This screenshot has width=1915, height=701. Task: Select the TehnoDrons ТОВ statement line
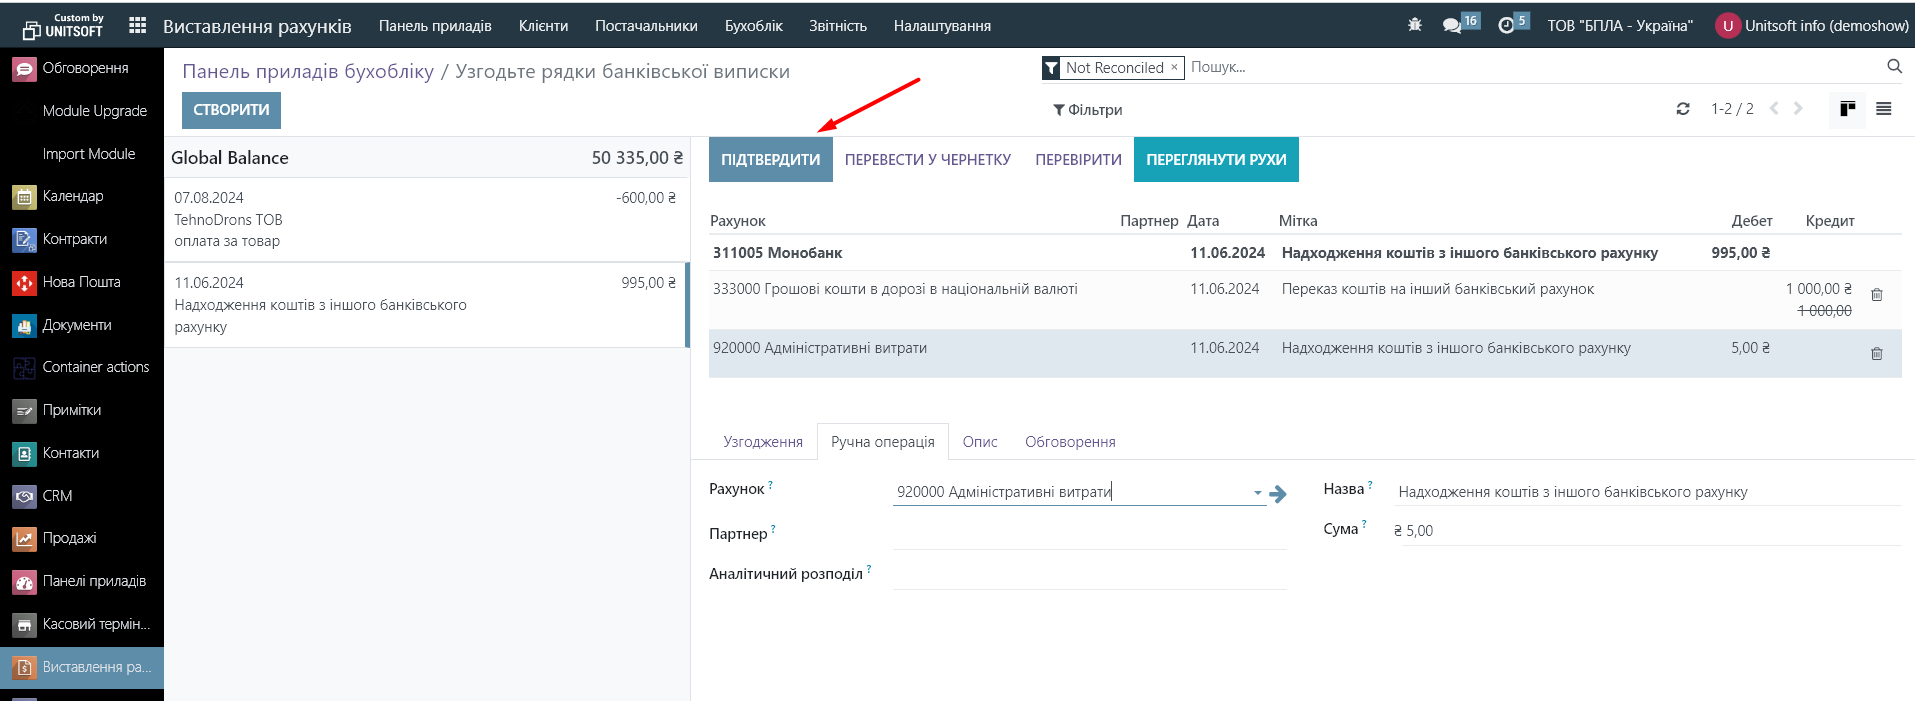(425, 220)
